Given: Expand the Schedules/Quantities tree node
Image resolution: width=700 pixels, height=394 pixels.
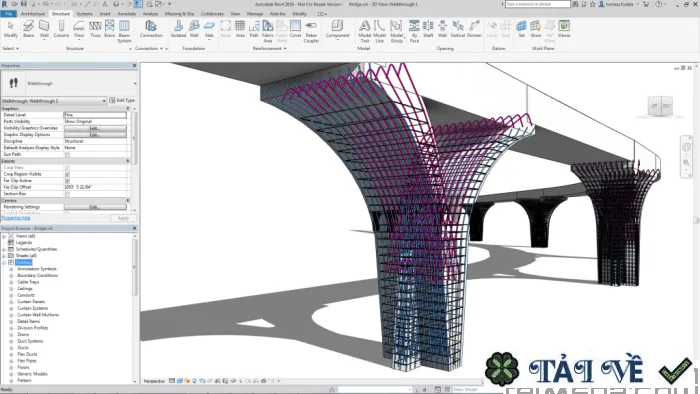Looking at the screenshot, I should tap(4, 249).
